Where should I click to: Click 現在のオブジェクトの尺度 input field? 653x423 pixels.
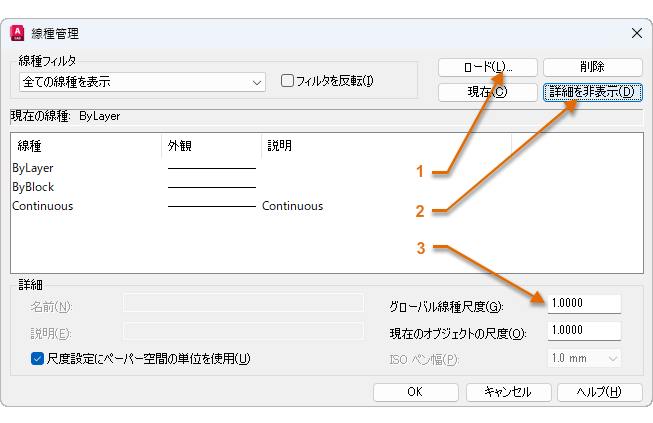pyautogui.click(x=585, y=331)
